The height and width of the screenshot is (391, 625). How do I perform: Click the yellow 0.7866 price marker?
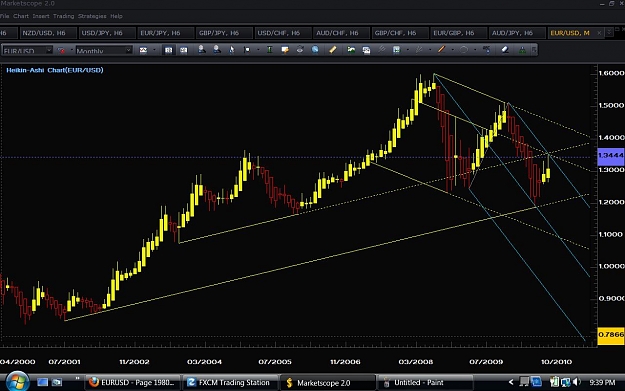(611, 335)
